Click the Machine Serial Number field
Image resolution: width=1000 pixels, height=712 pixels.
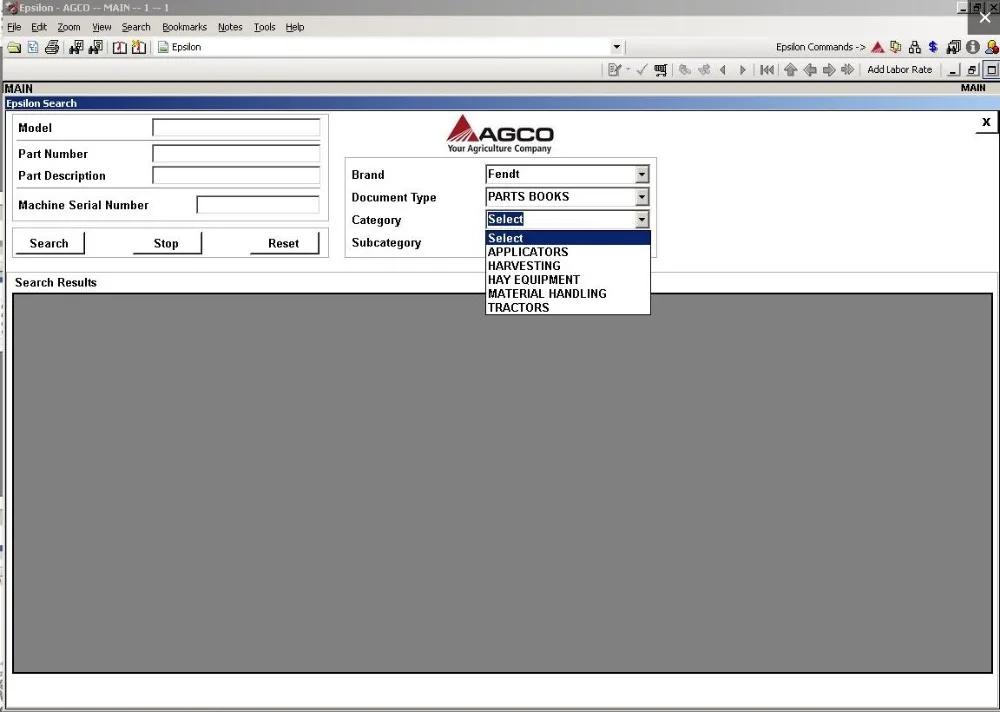(258, 205)
